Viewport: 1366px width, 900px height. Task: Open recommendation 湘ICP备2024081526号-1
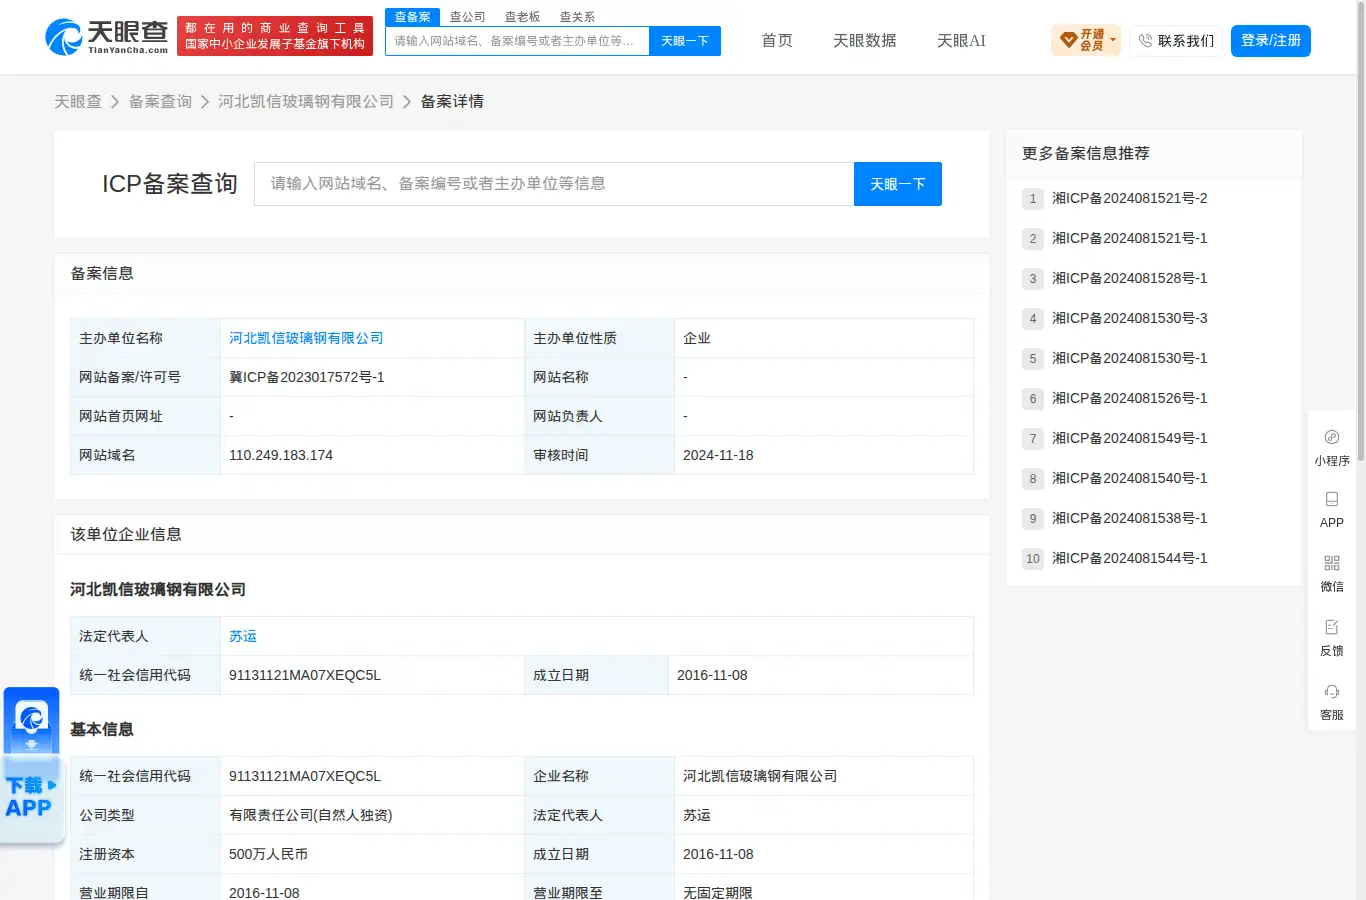pos(1129,398)
